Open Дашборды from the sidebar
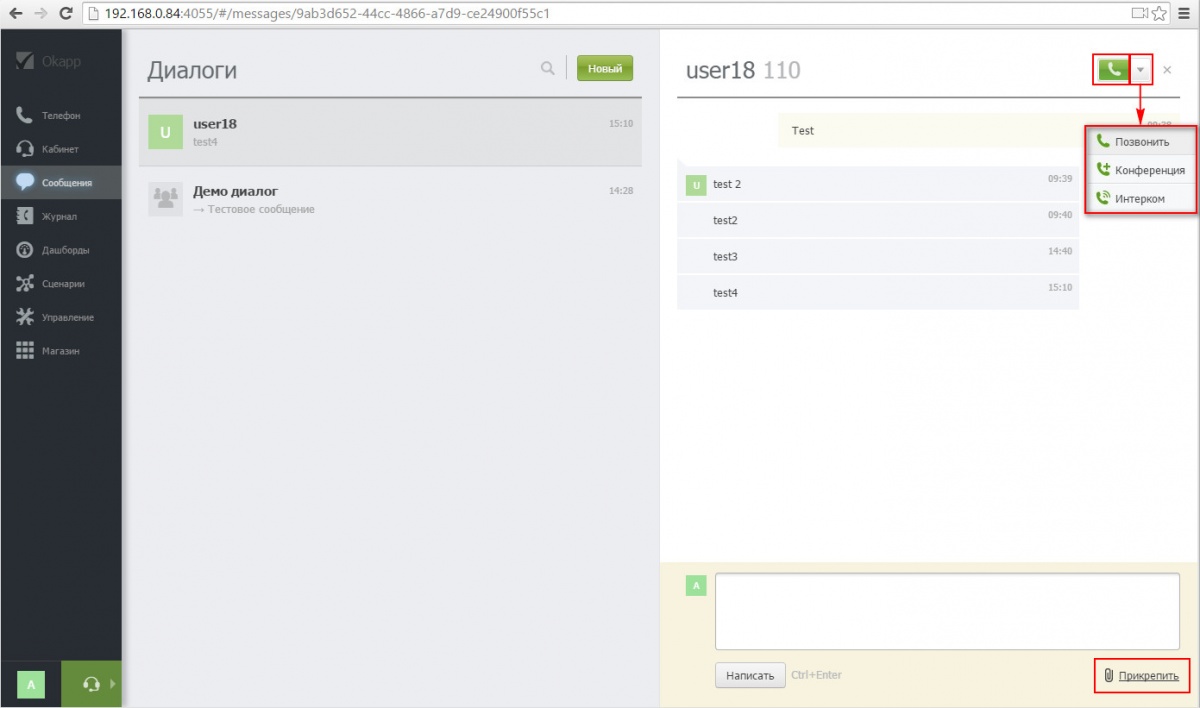 pos(60,250)
